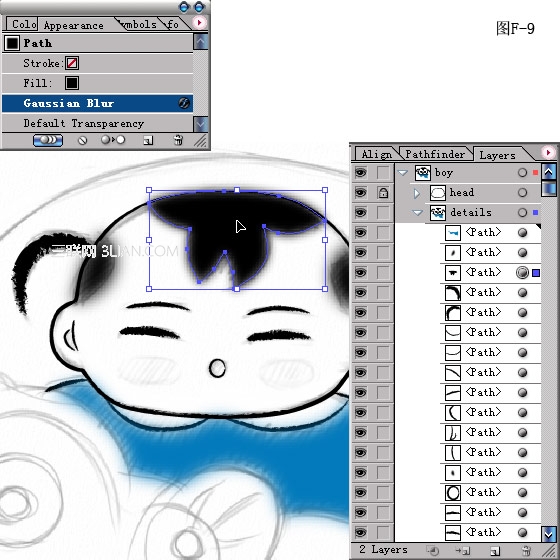Click Layers panel scrollbar thumb
The height and width of the screenshot is (560, 560).
(548, 188)
